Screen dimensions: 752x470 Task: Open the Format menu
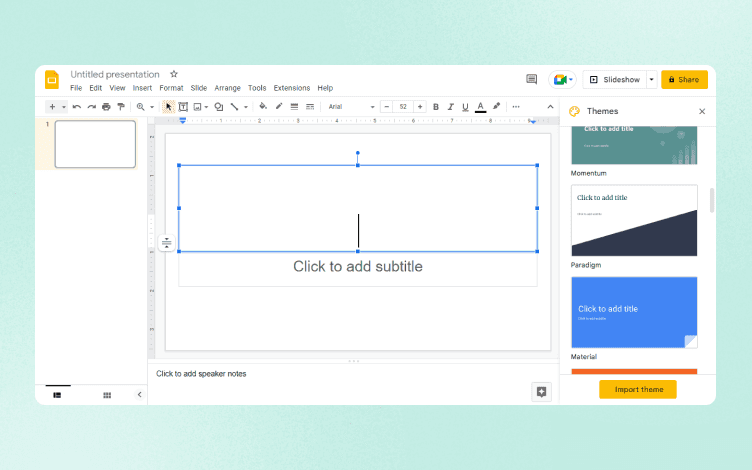(x=171, y=88)
